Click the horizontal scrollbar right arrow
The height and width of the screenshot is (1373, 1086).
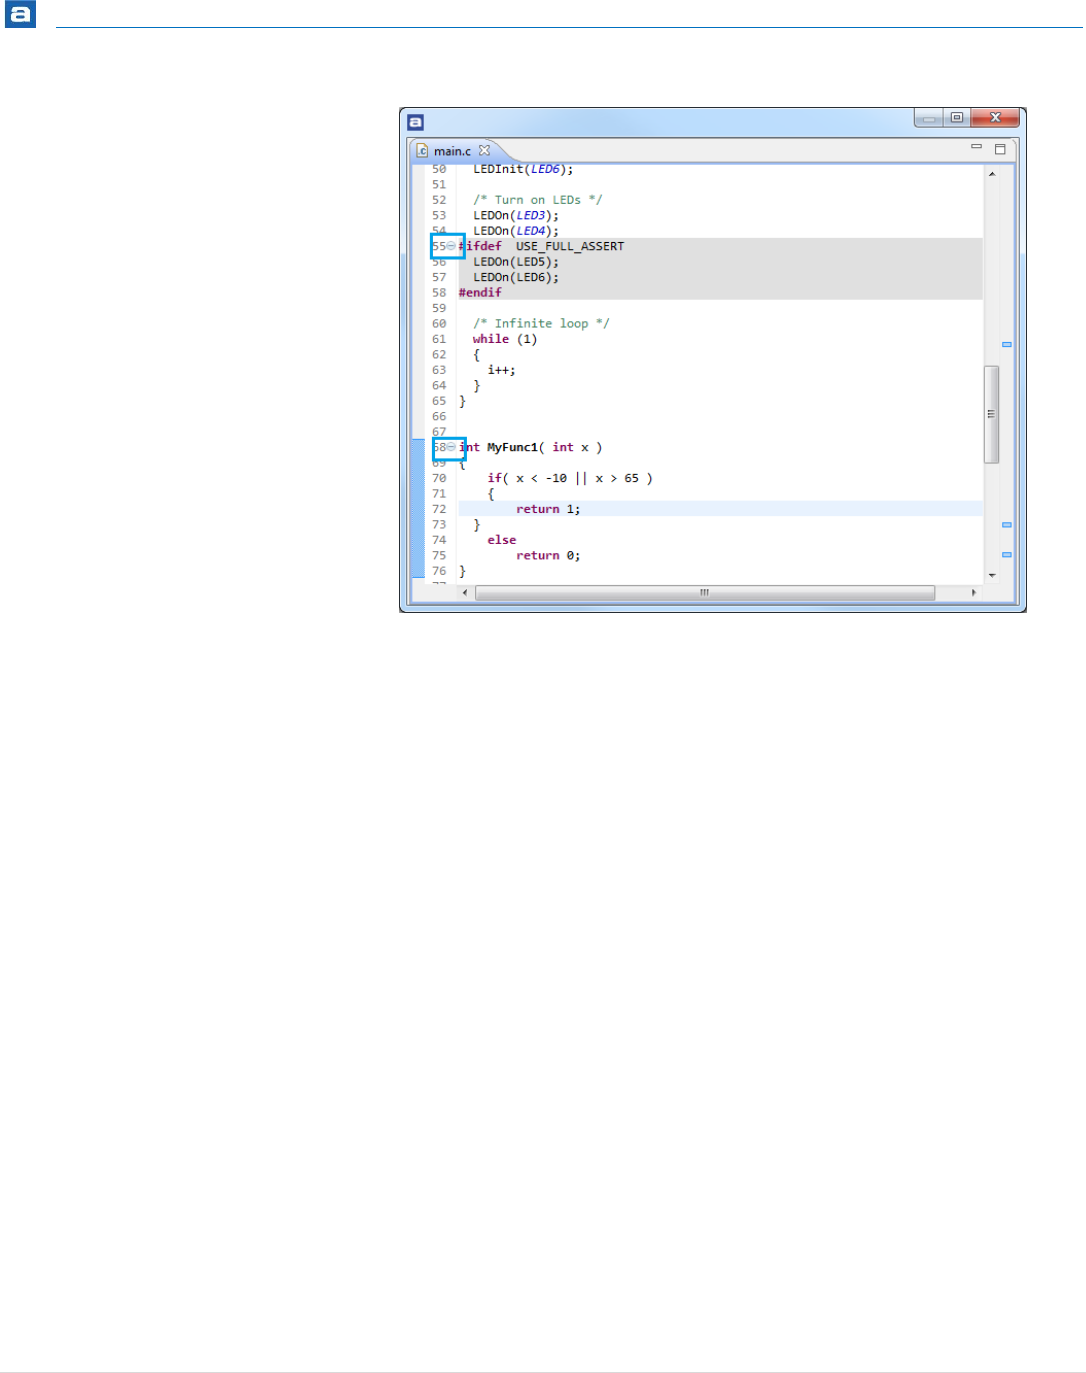click(x=974, y=593)
